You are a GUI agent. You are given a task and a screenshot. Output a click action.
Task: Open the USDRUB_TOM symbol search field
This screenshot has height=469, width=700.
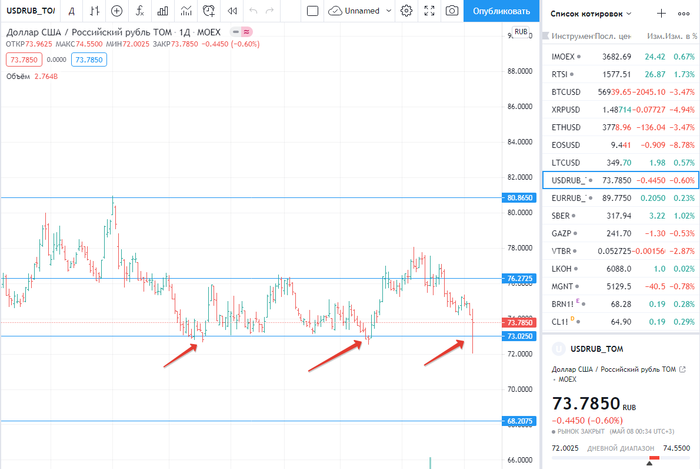click(x=30, y=11)
